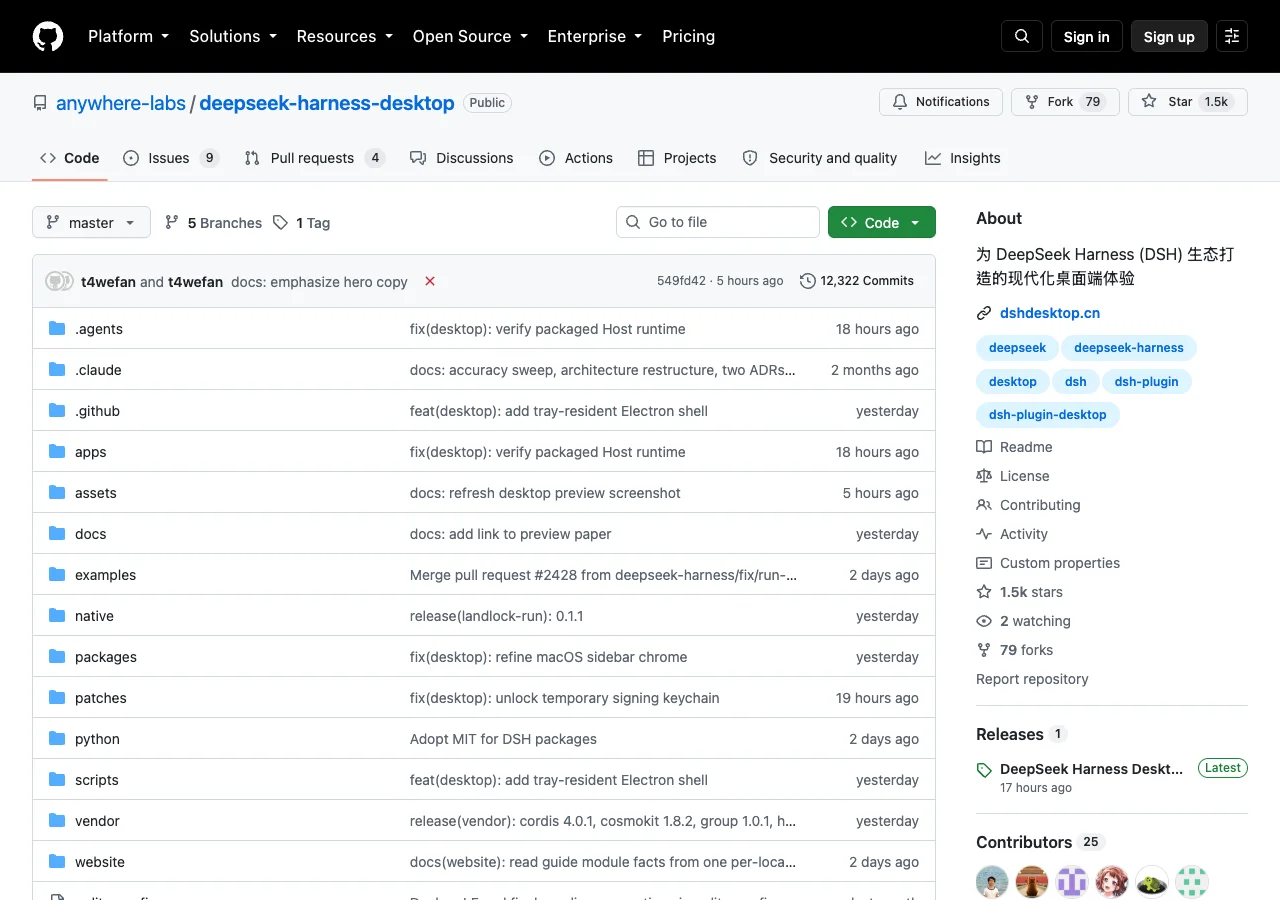The height and width of the screenshot is (900, 1280).
Task: Open the 'docs: emphasize hero copy' commit message
Action: pyautogui.click(x=319, y=282)
